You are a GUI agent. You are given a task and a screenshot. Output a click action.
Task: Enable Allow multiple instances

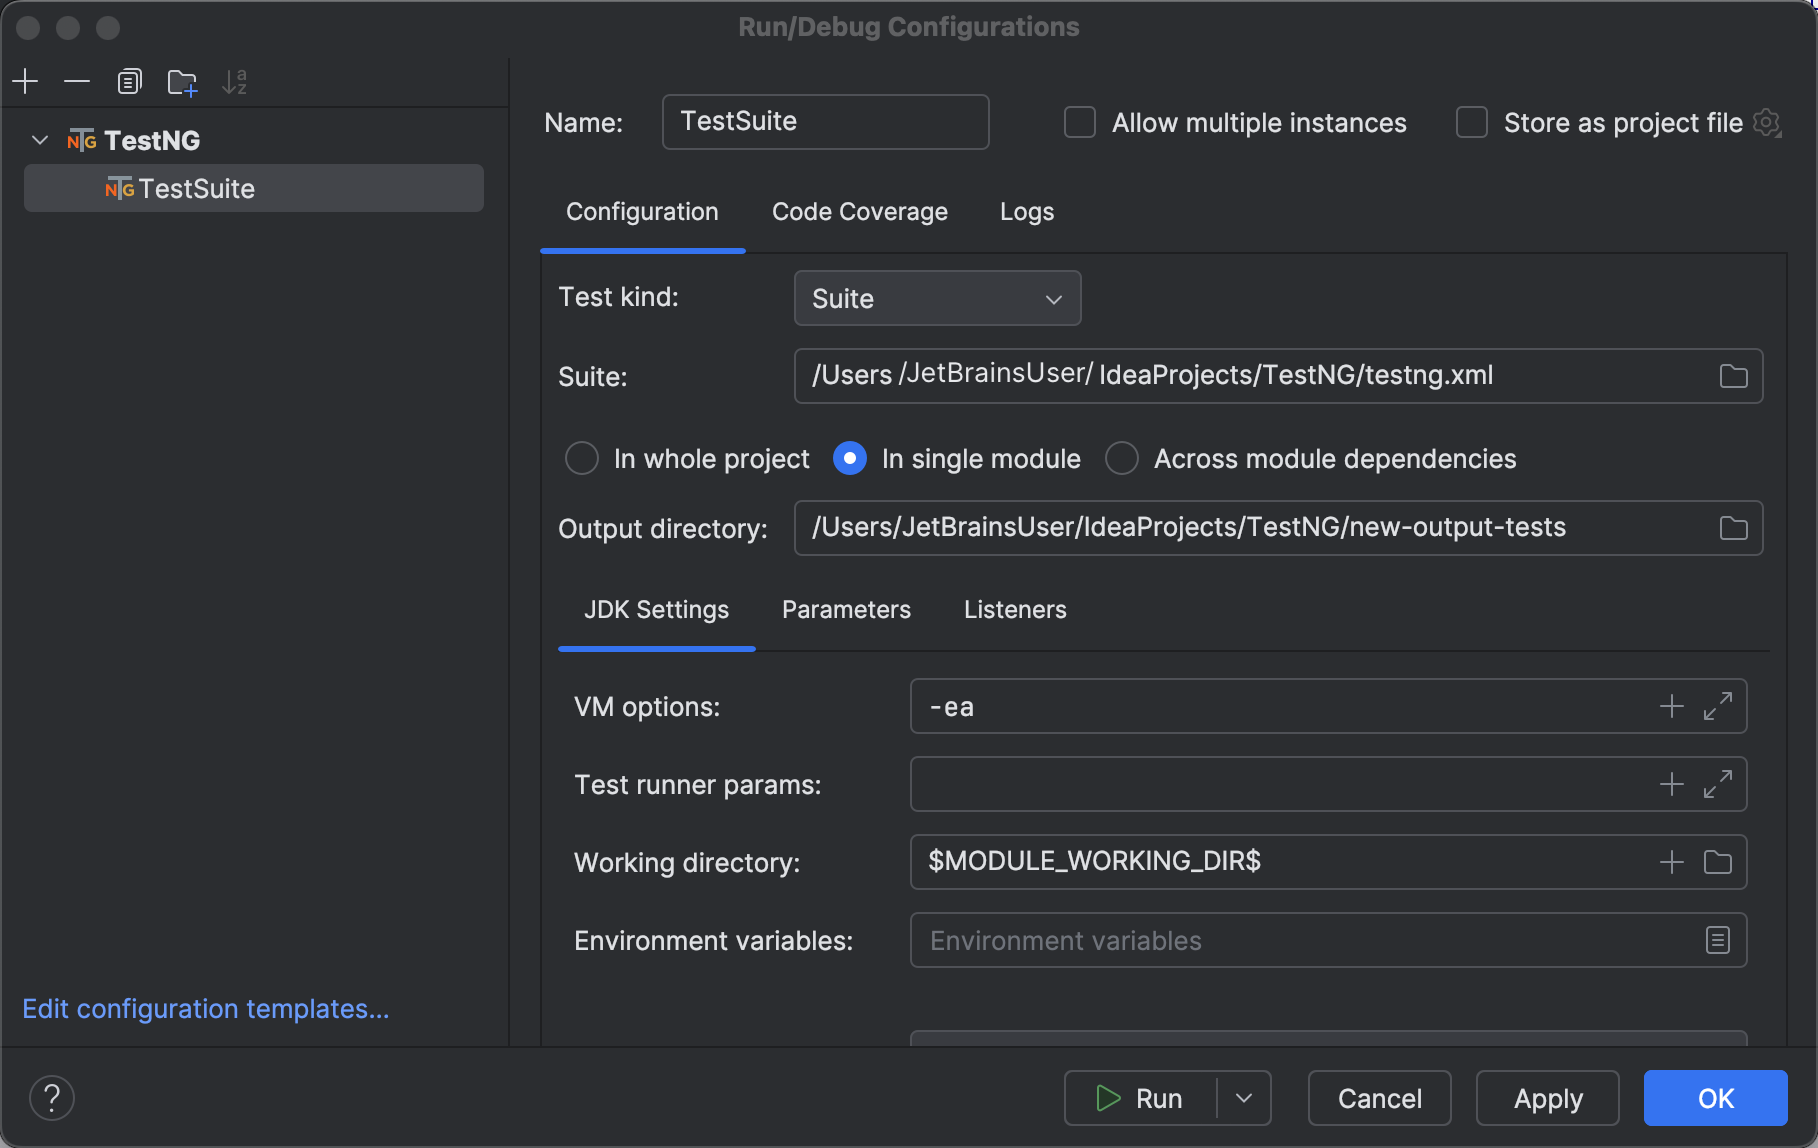[1079, 122]
